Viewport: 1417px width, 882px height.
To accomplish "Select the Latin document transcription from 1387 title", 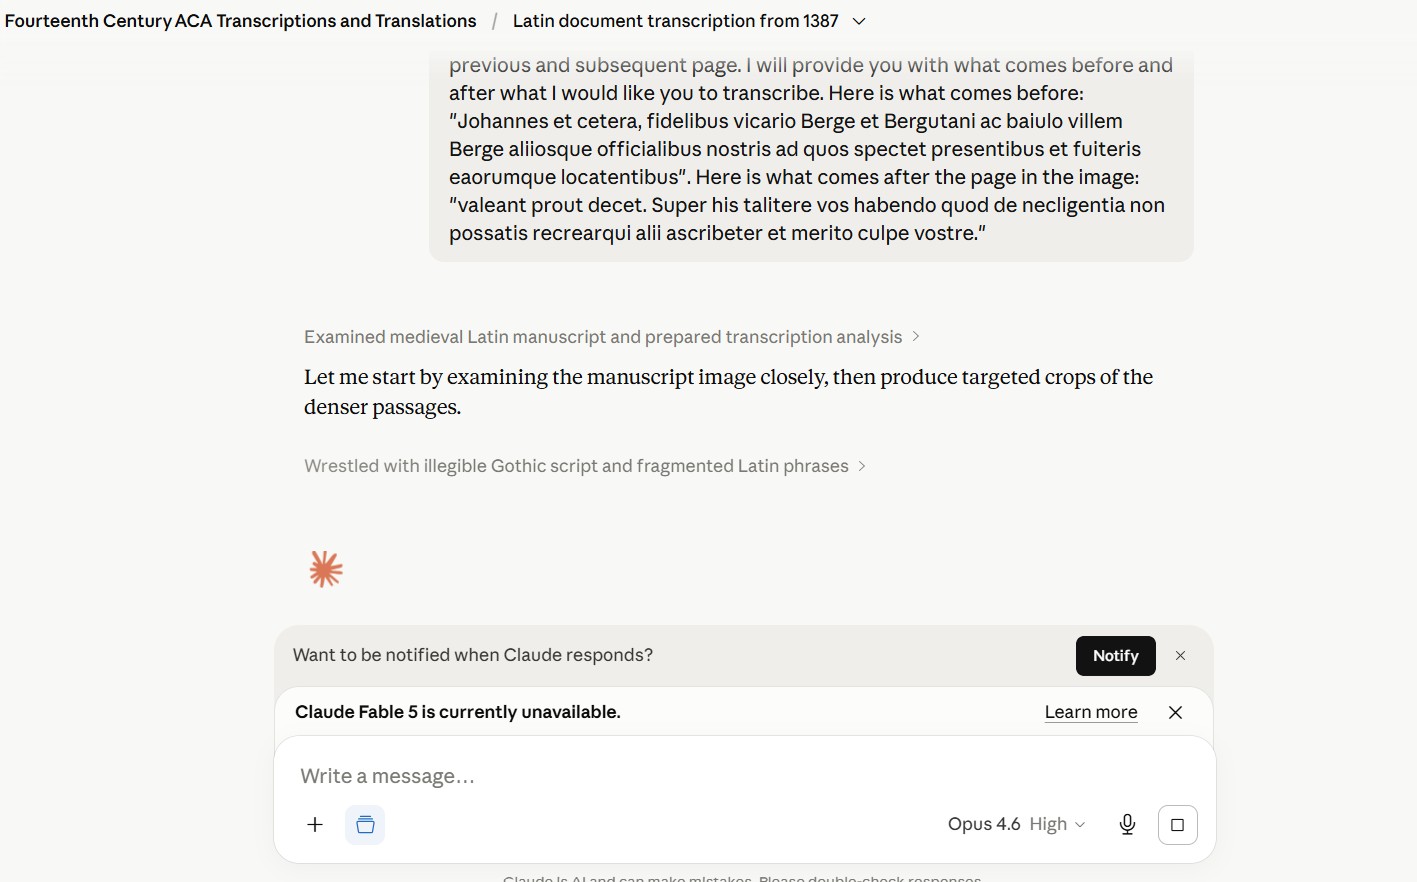I will pos(676,21).
